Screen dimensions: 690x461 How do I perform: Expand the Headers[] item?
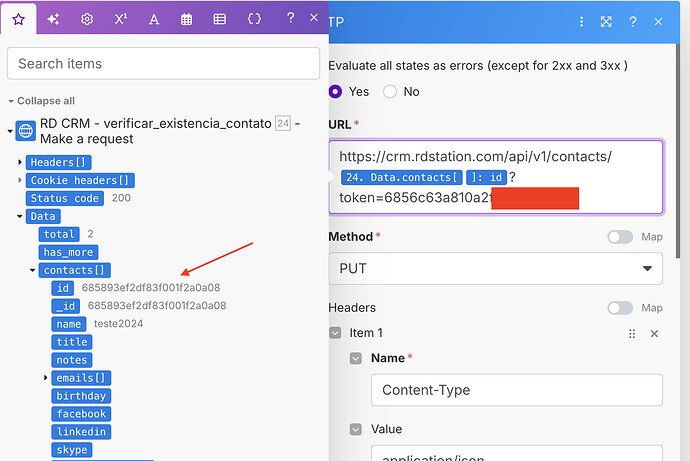20,162
